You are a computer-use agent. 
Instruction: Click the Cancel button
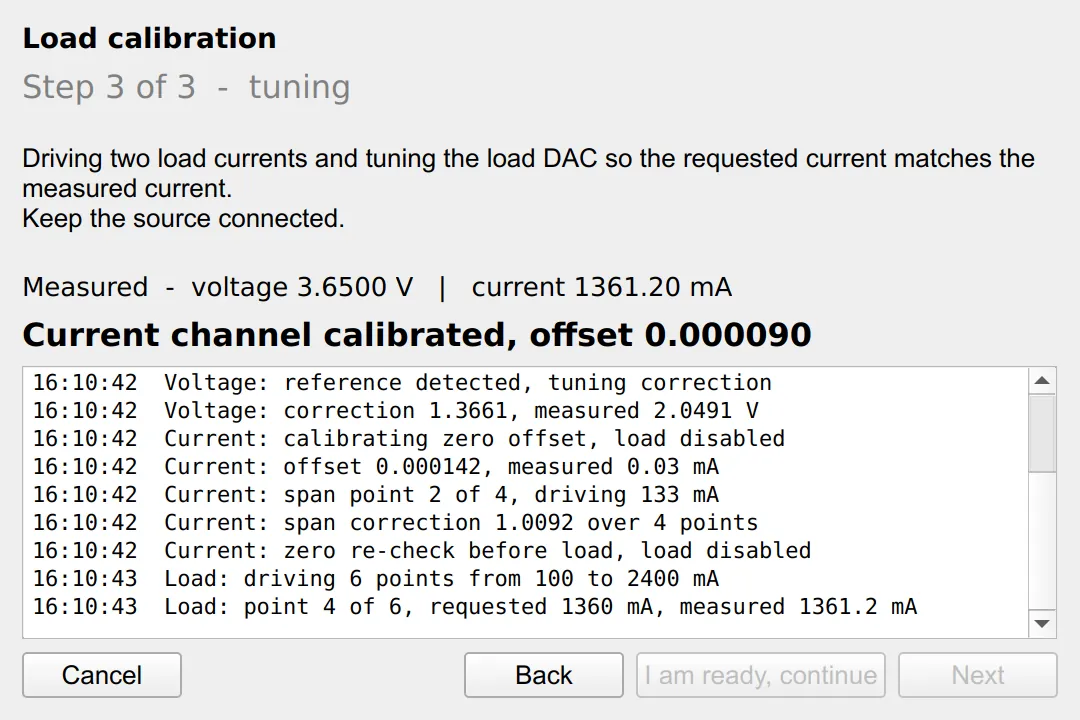(102, 675)
